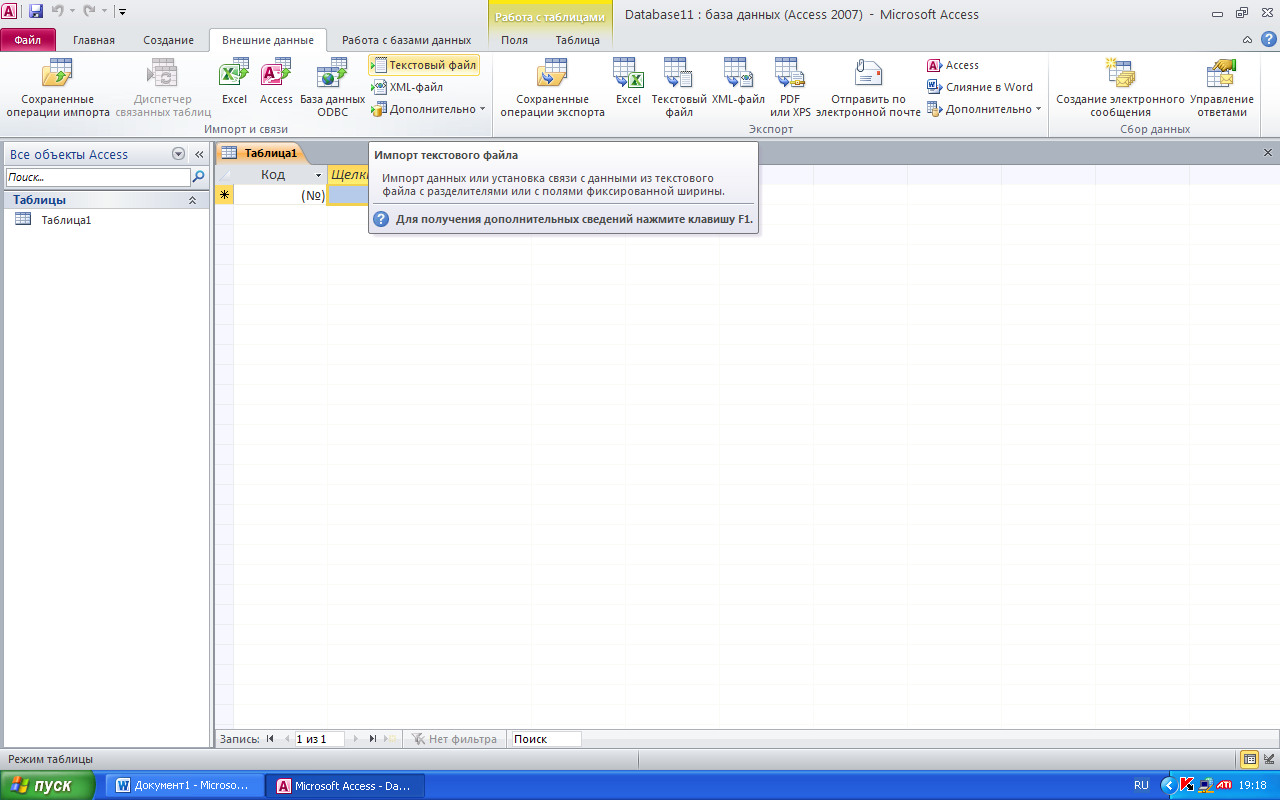Switch to Design view in status bar

pyautogui.click(x=1269, y=759)
